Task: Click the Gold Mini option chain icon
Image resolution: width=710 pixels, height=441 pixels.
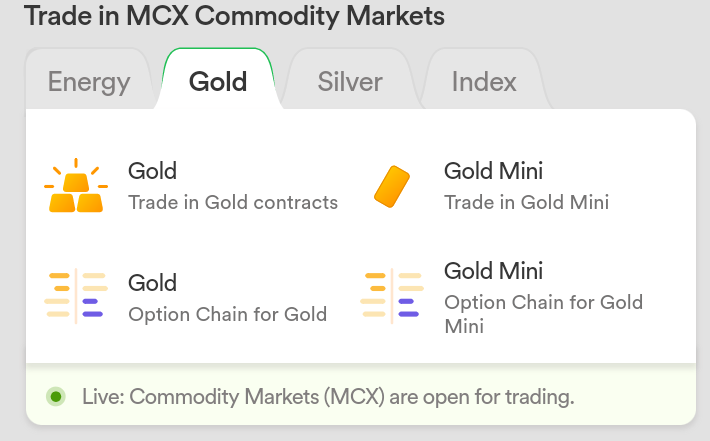Action: click(392, 296)
